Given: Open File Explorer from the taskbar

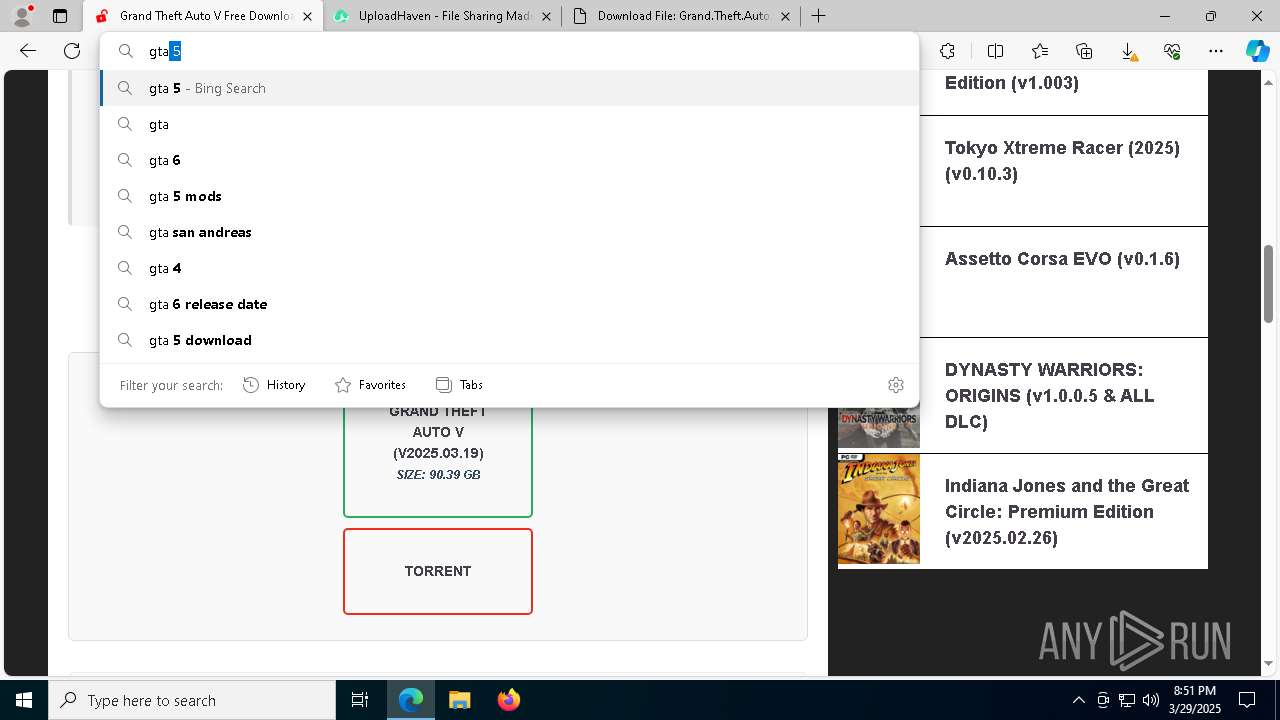Looking at the screenshot, I should [x=459, y=700].
